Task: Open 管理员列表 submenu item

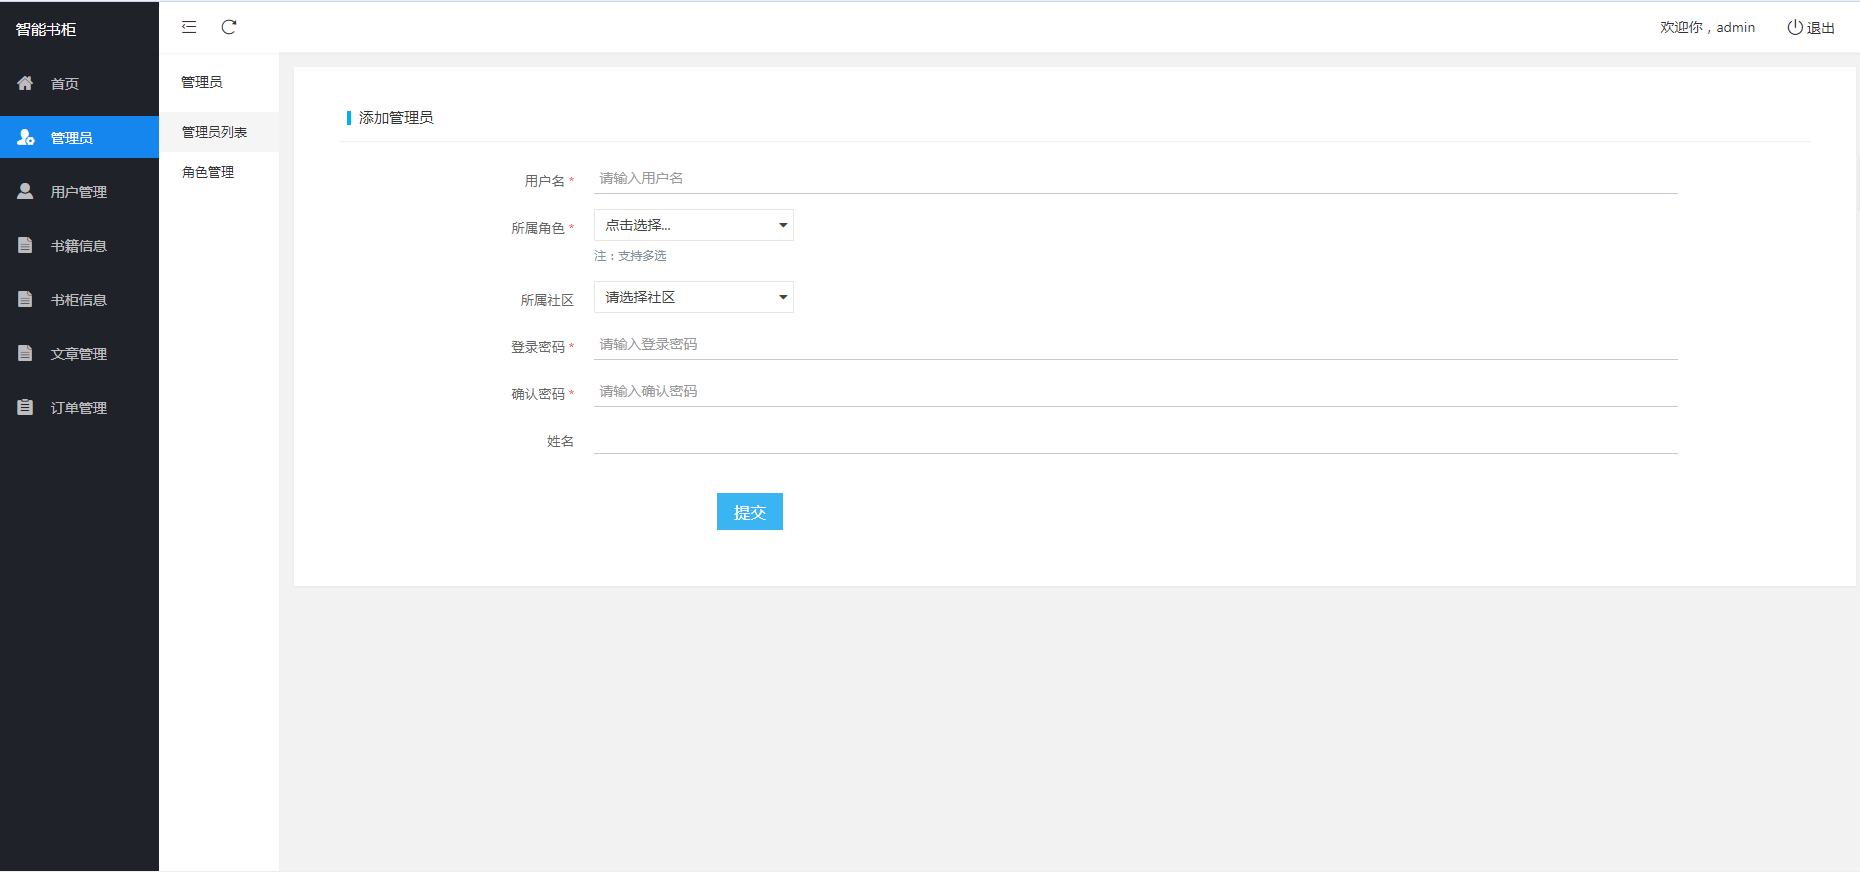Action: click(214, 132)
